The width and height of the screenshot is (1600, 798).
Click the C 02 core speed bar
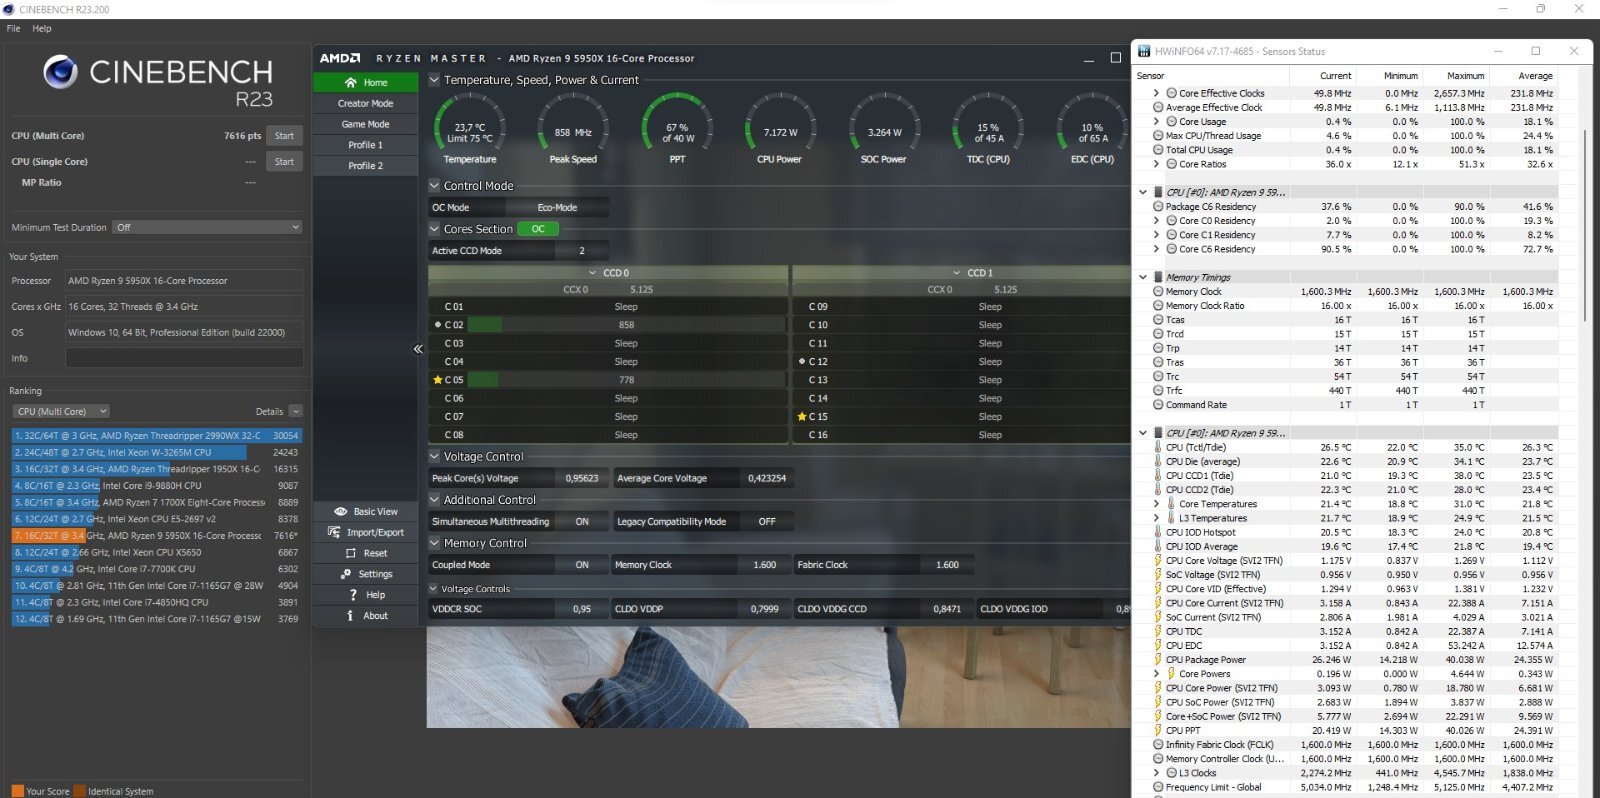626,325
